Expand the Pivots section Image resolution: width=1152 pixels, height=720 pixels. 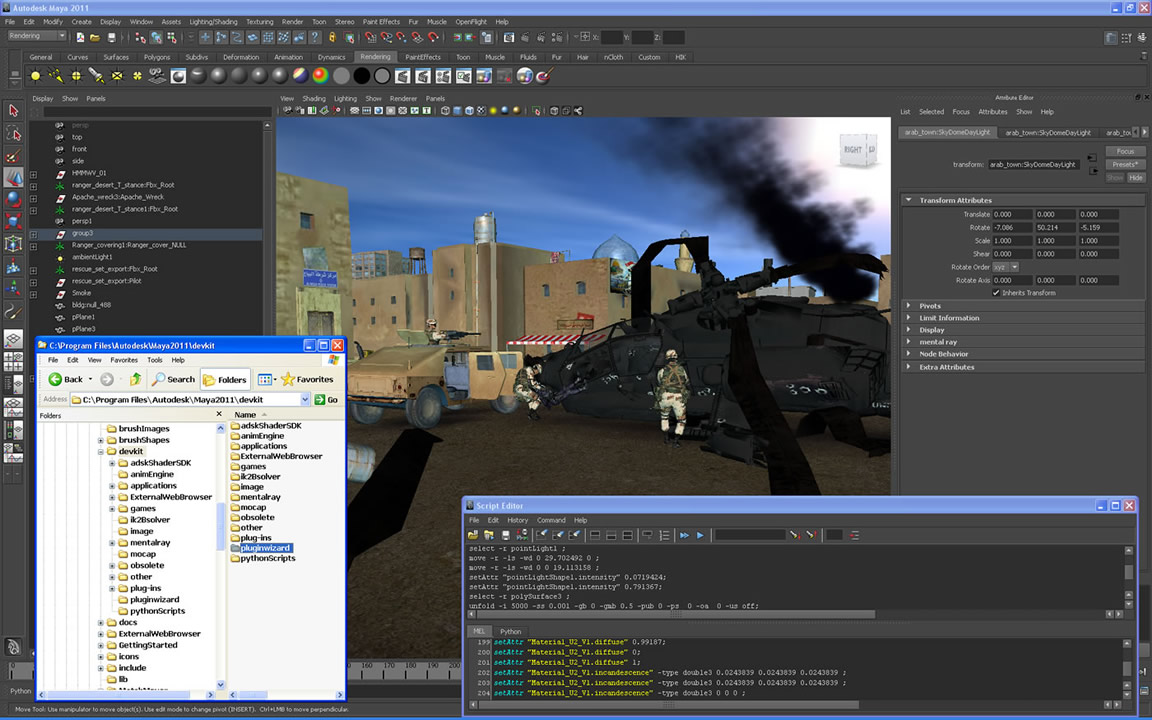coord(908,306)
